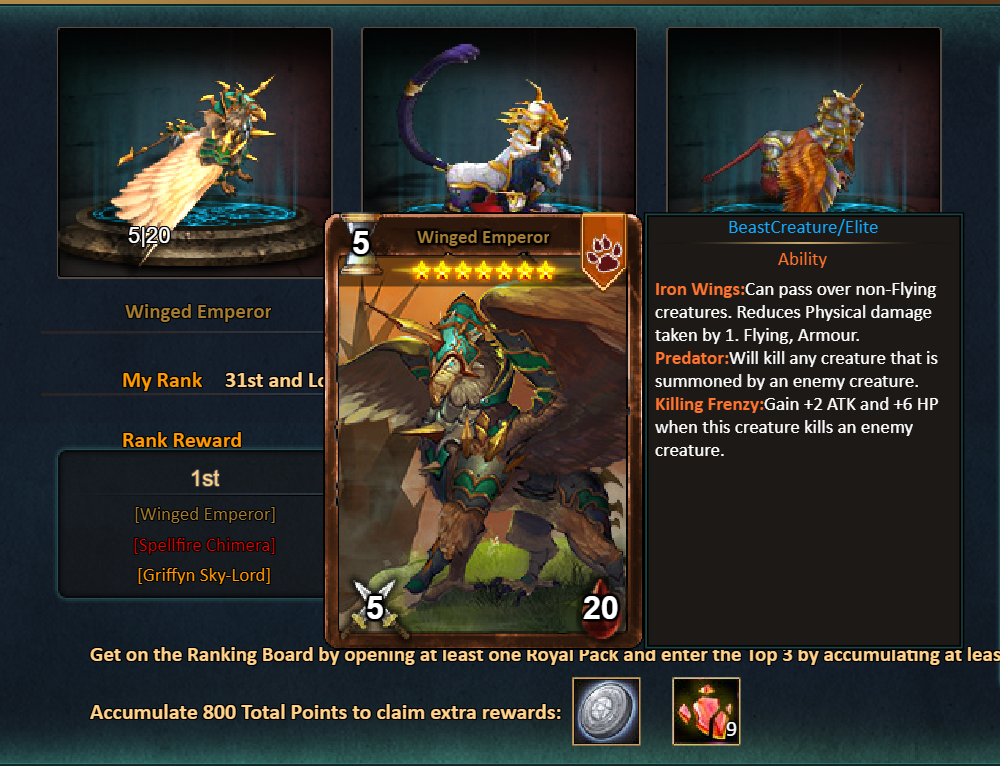Select the Winged Emperor creature portrait
The height and width of the screenshot is (766, 1000).
tap(195, 152)
